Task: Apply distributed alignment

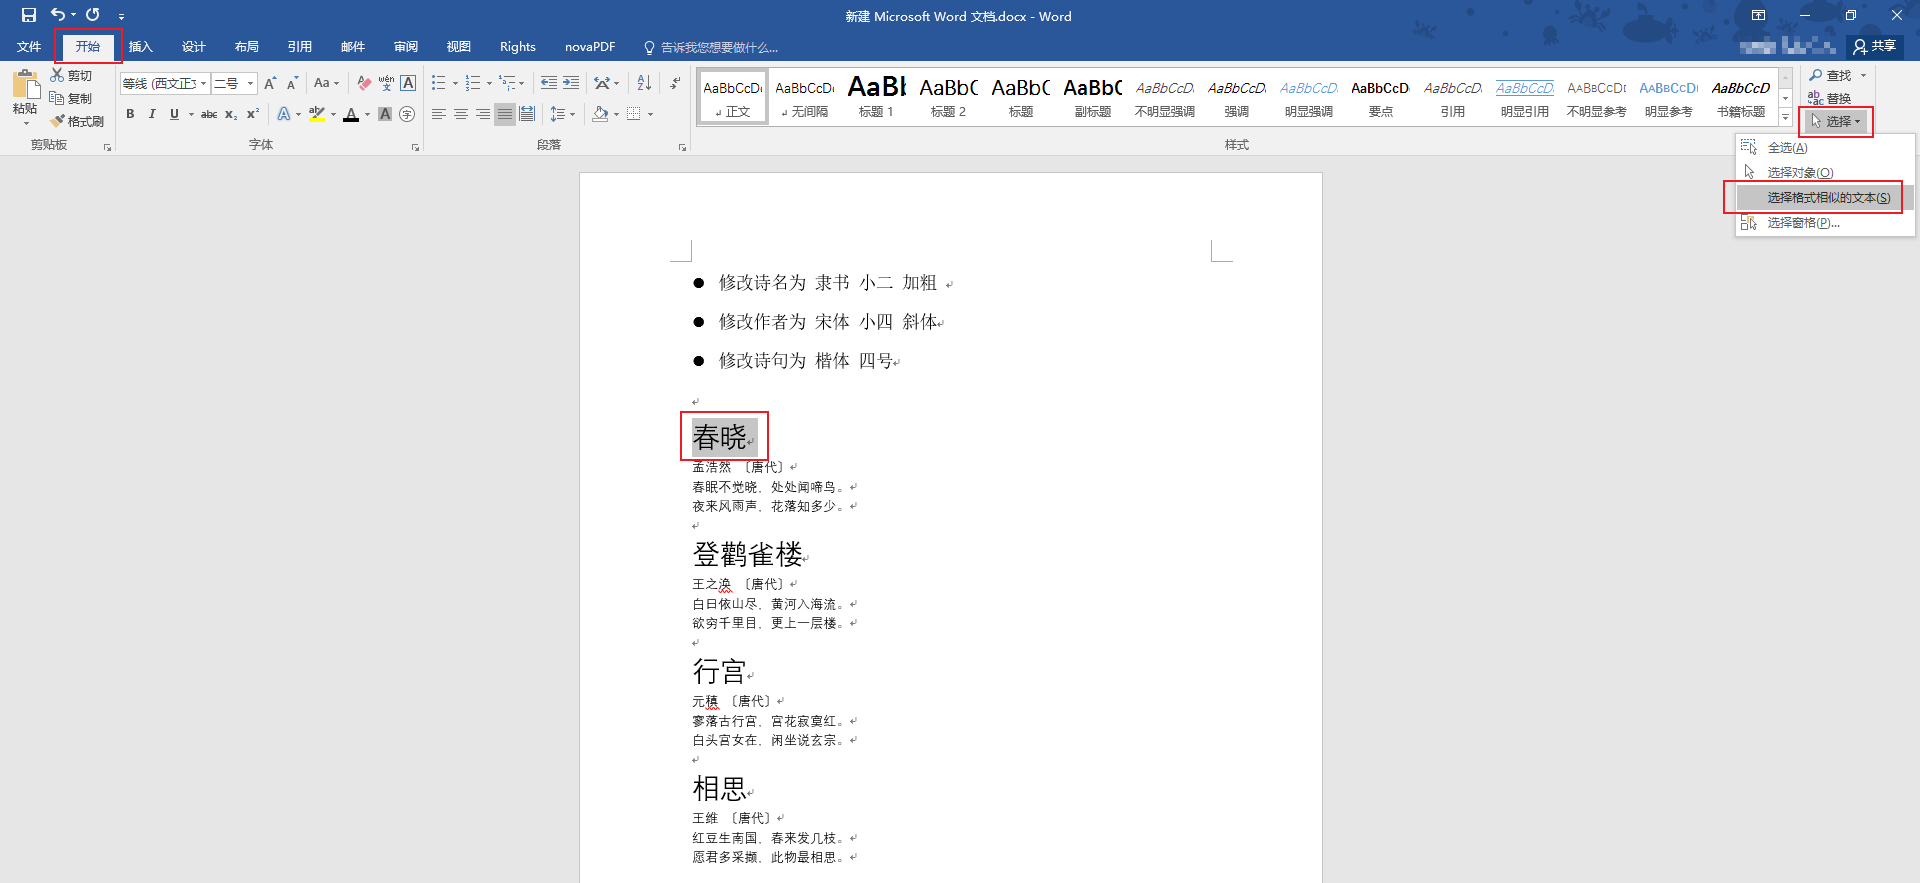Action: (x=527, y=114)
